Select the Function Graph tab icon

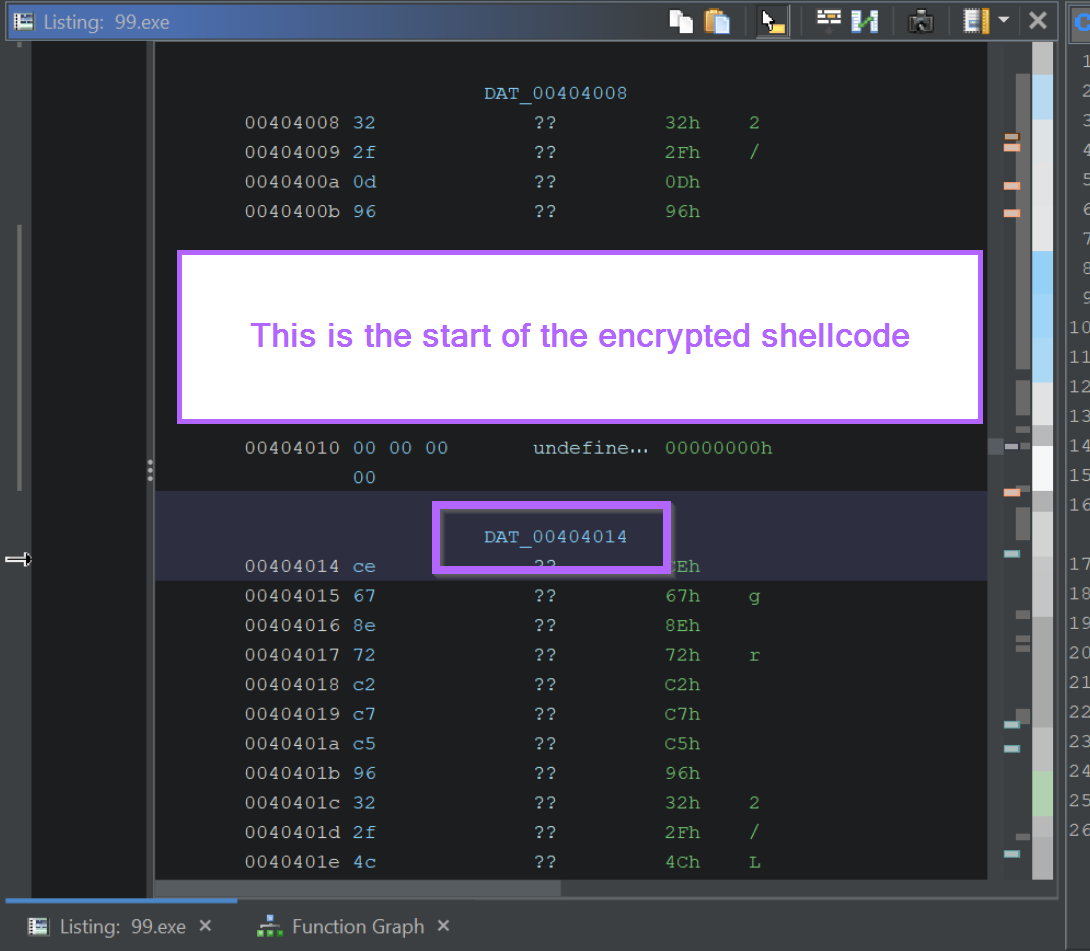(268, 926)
